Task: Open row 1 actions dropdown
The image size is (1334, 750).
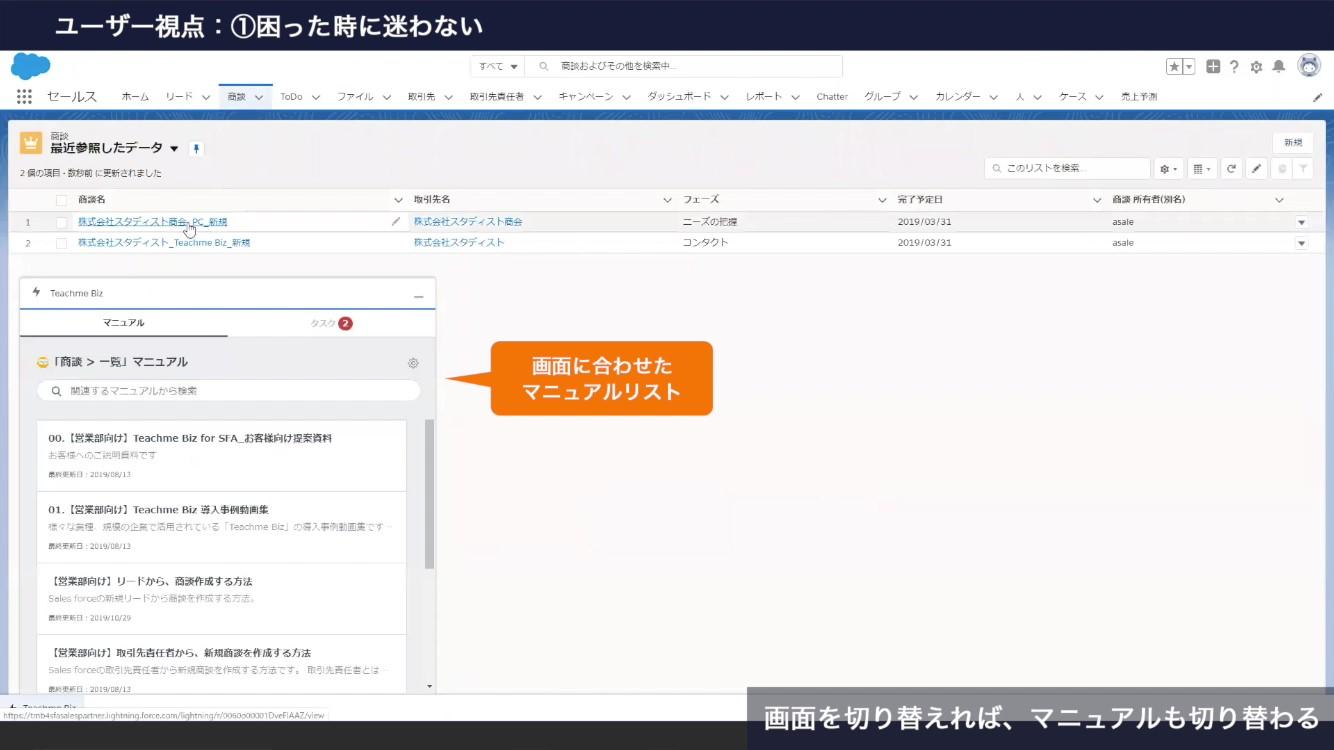Action: click(1302, 222)
